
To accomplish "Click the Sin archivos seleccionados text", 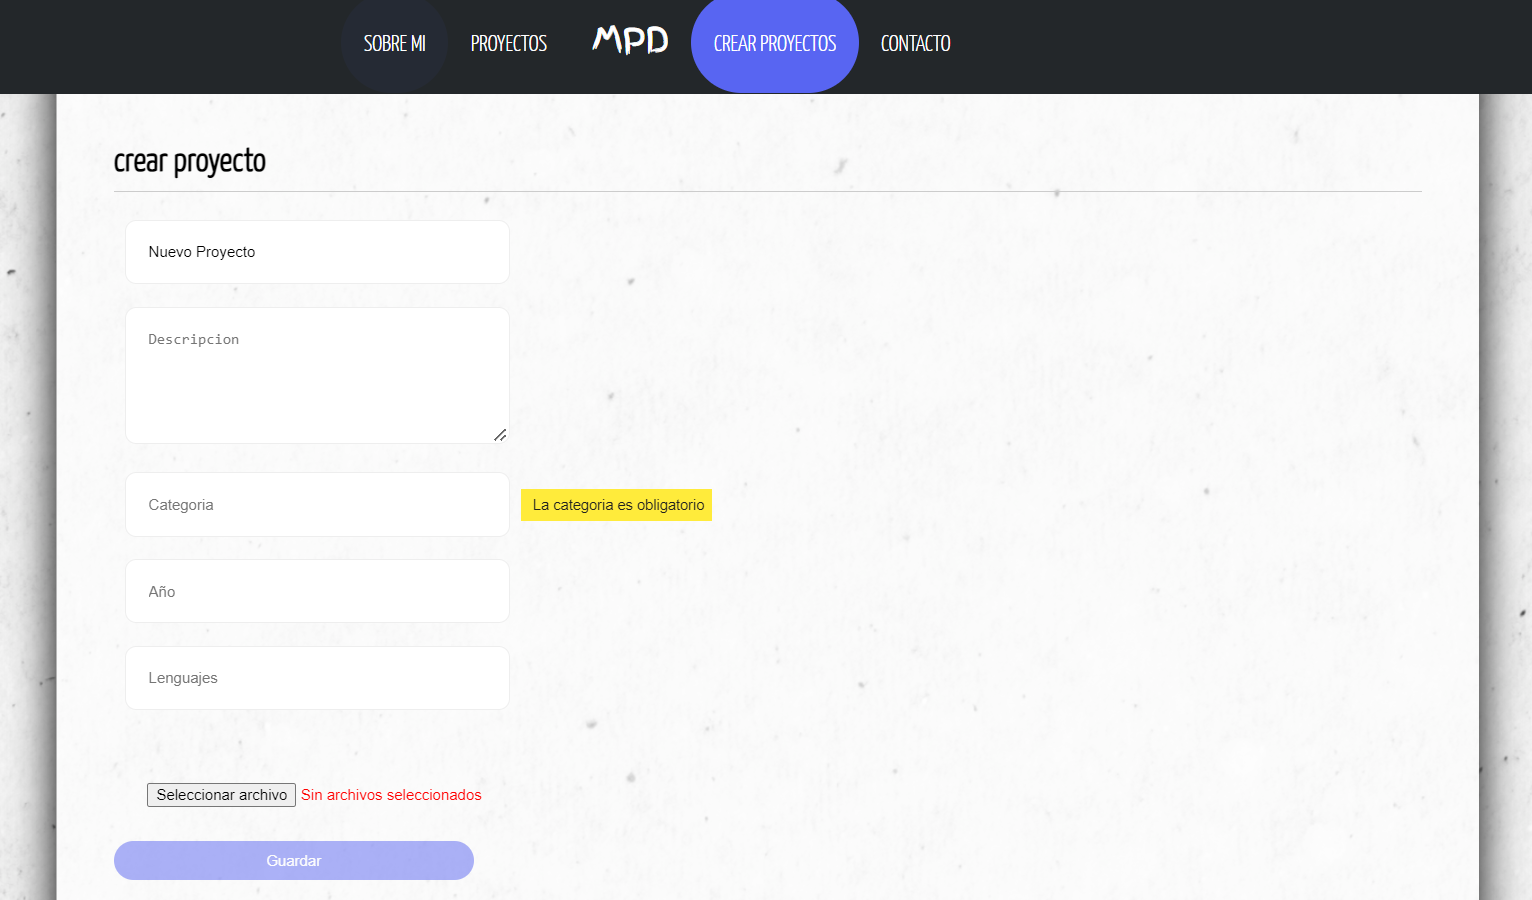I will (390, 794).
